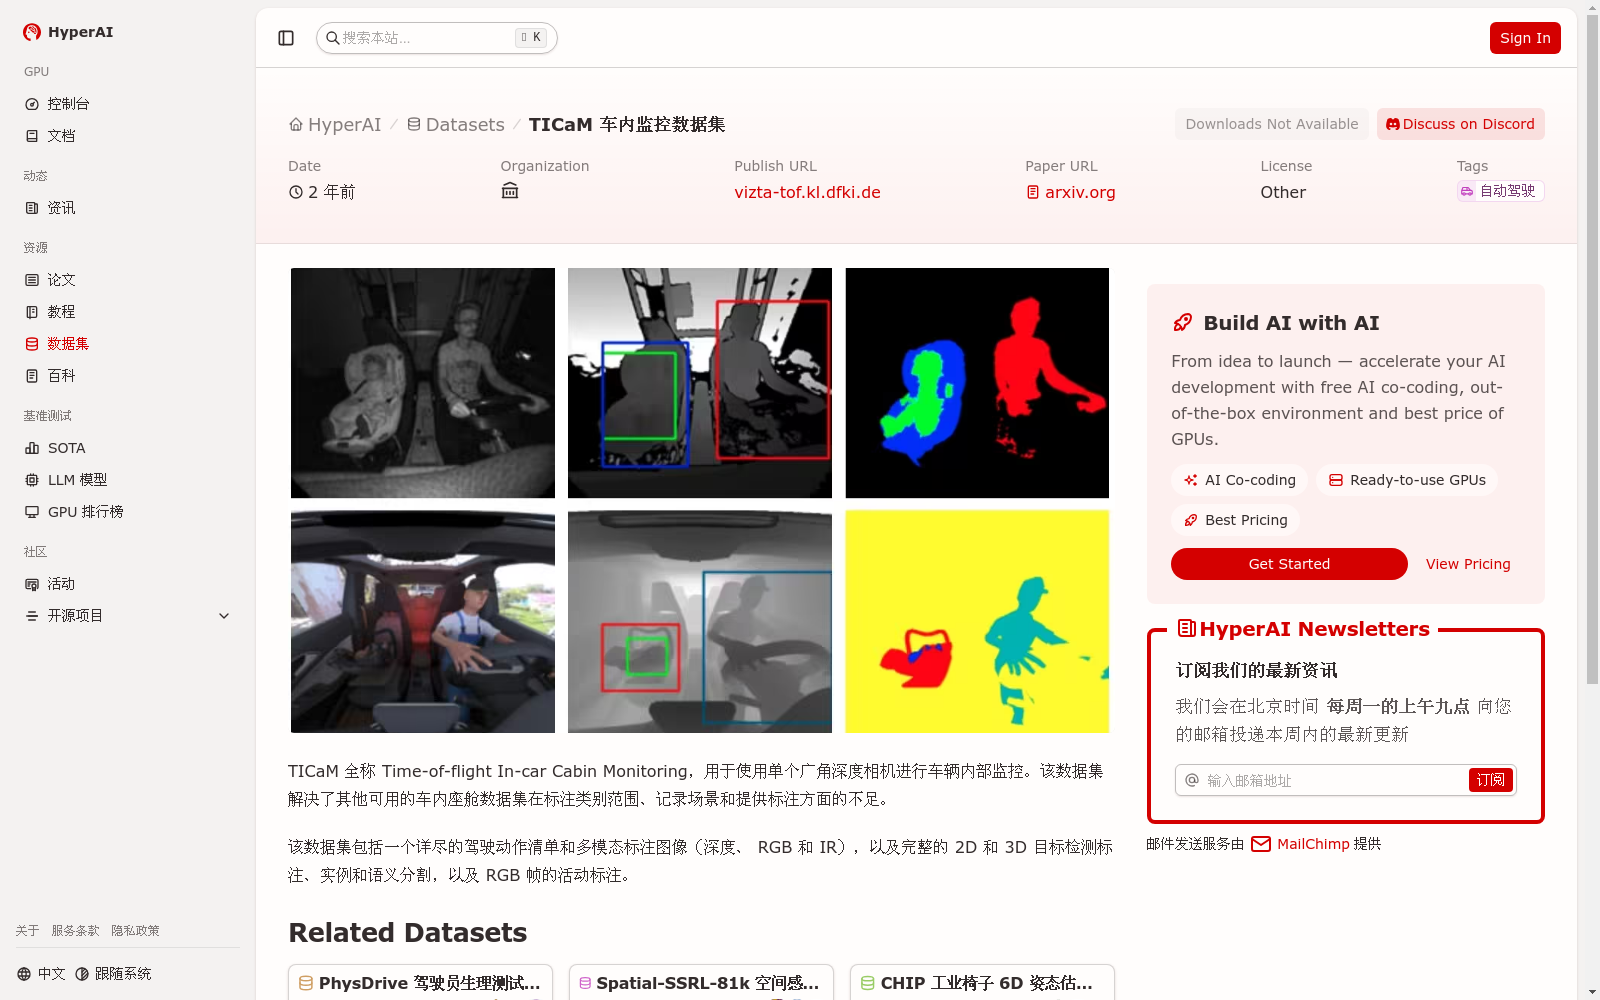Open the RGB synthetic driver image
1600x1000 pixels.
tap(423, 622)
